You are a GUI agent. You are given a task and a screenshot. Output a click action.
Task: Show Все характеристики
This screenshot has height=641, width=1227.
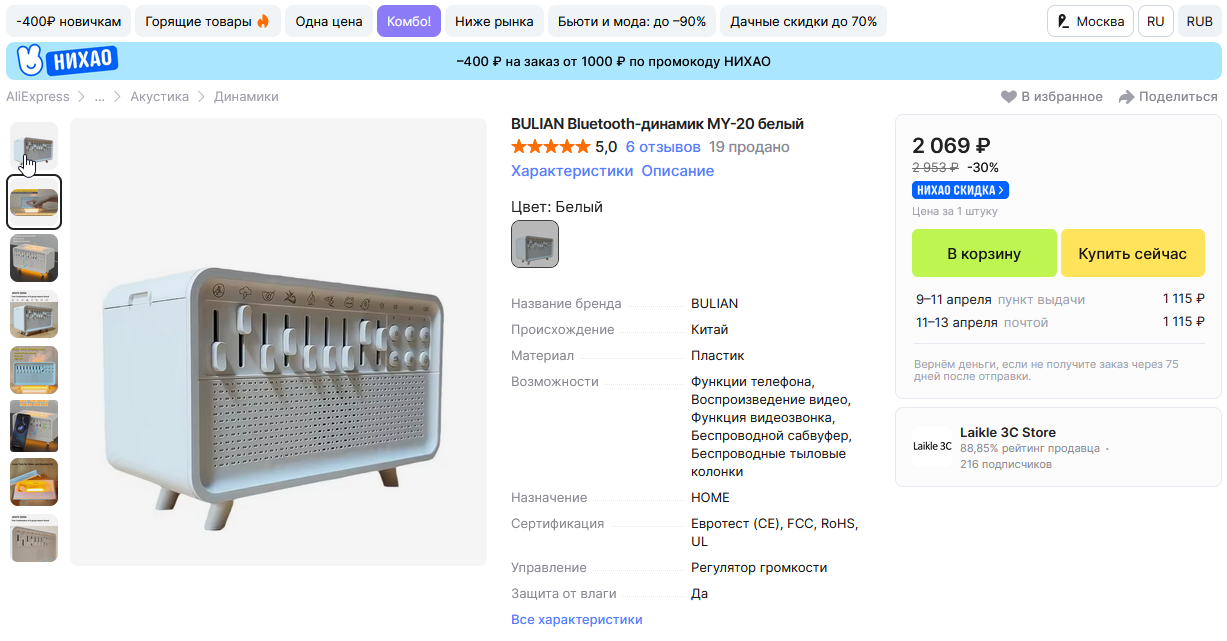click(x=577, y=620)
